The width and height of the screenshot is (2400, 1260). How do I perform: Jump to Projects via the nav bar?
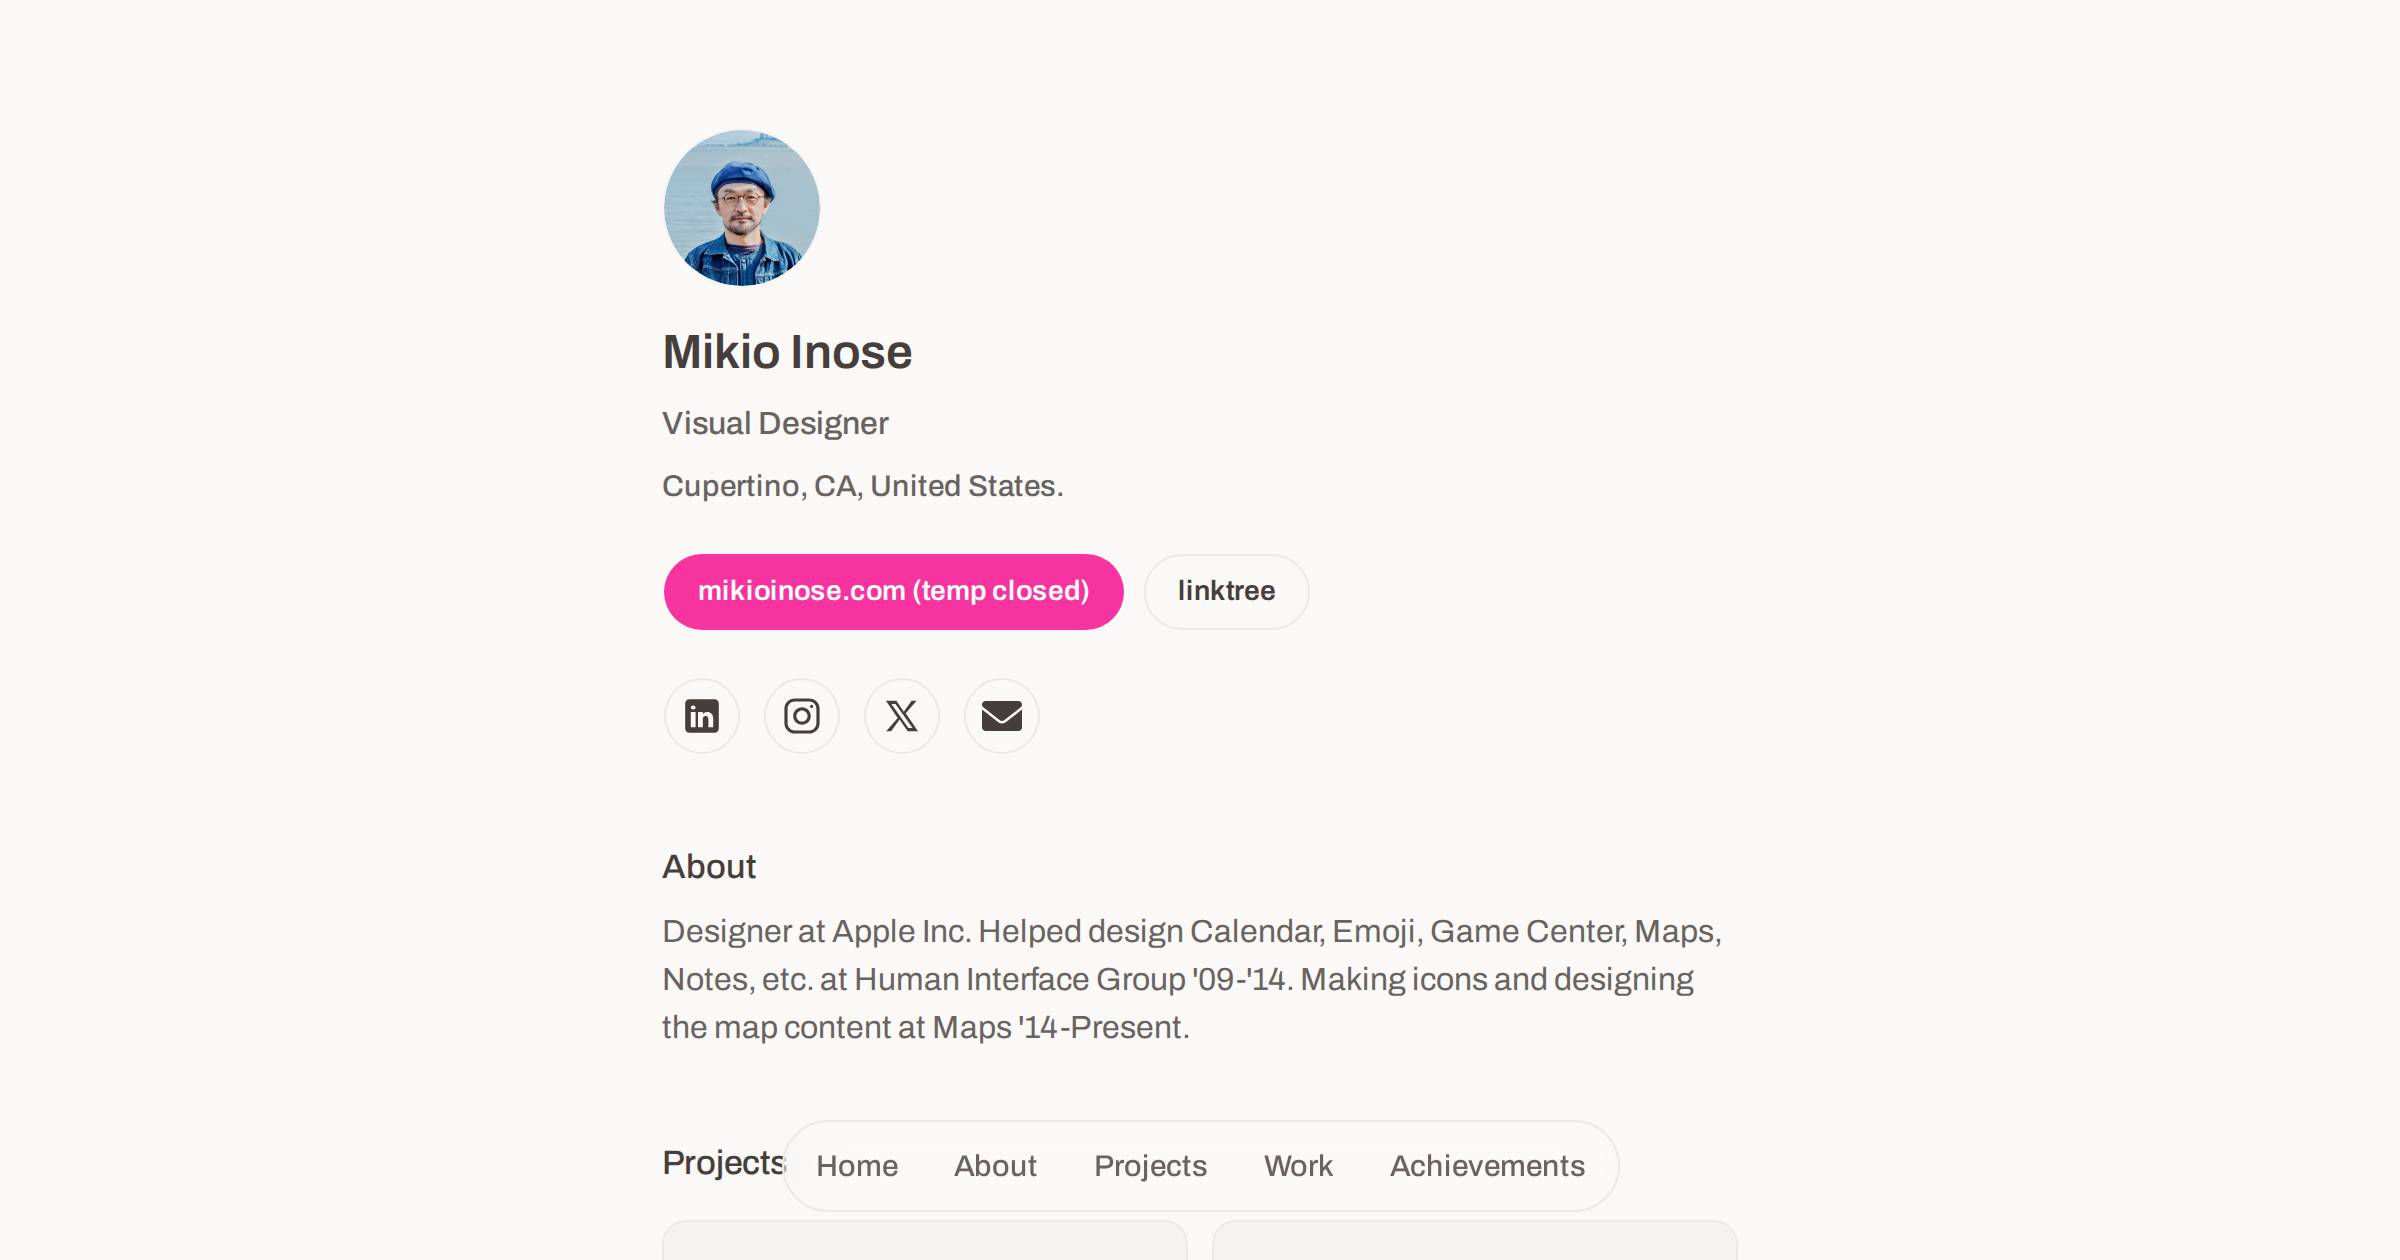pos(1151,1166)
